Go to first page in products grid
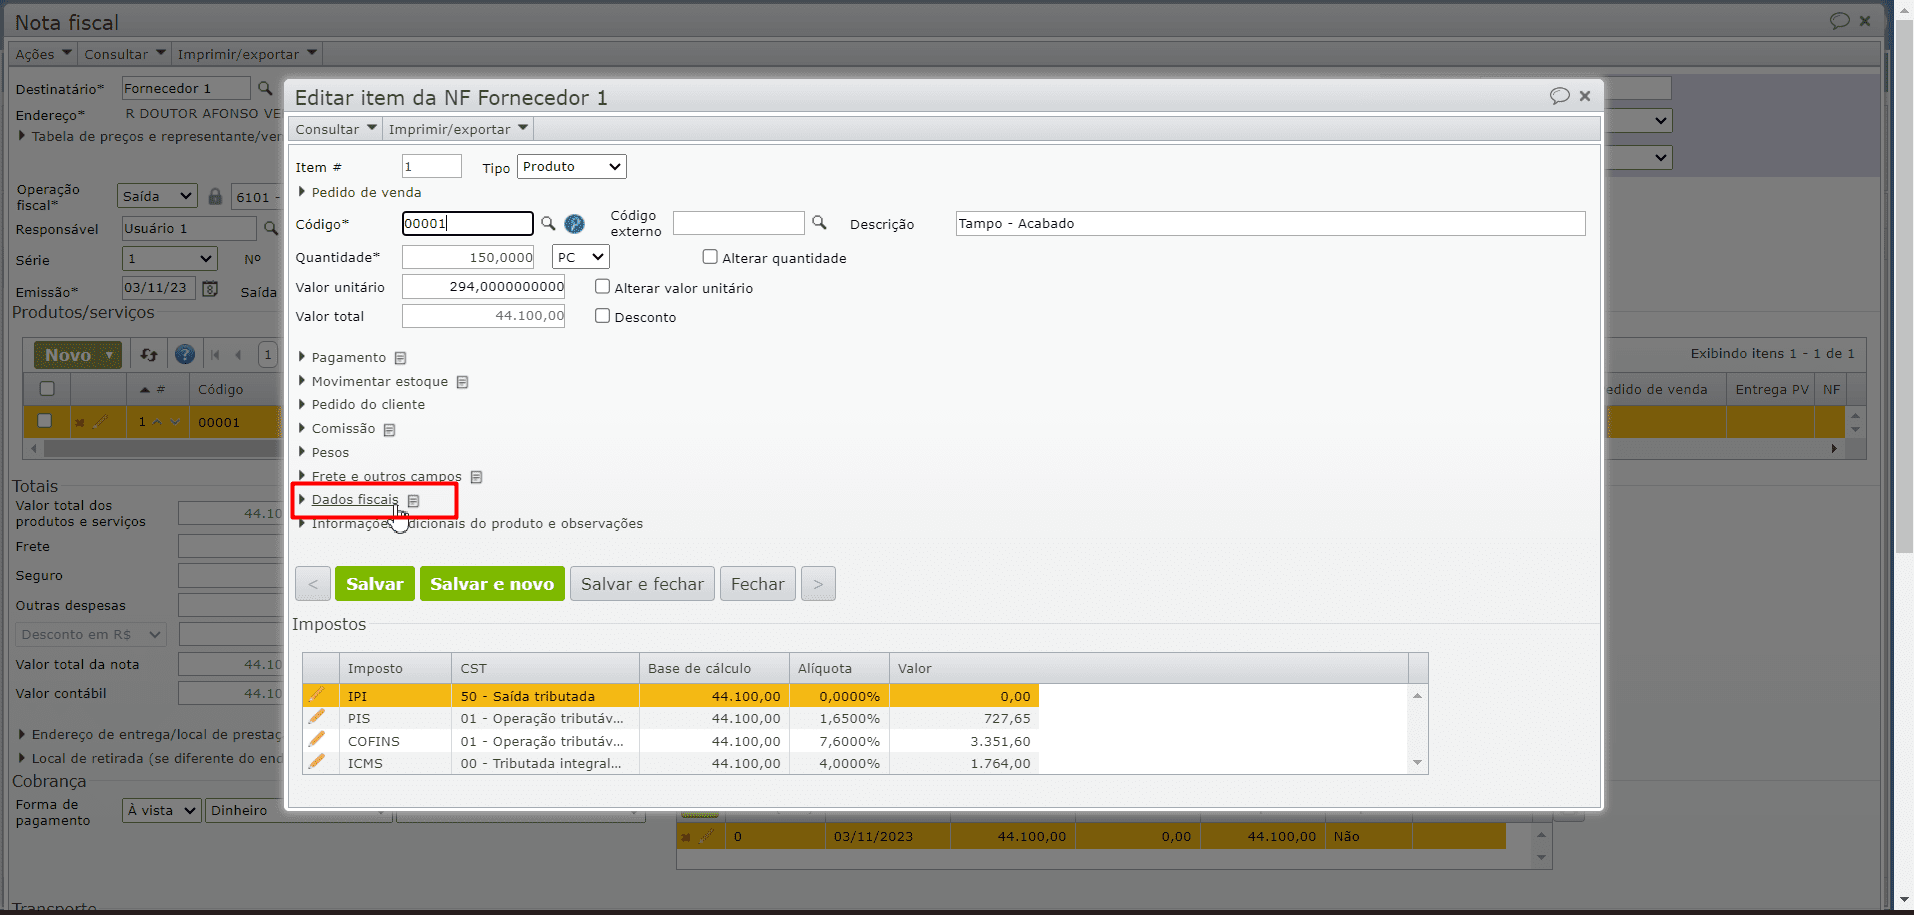The width and height of the screenshot is (1914, 915). [x=215, y=355]
